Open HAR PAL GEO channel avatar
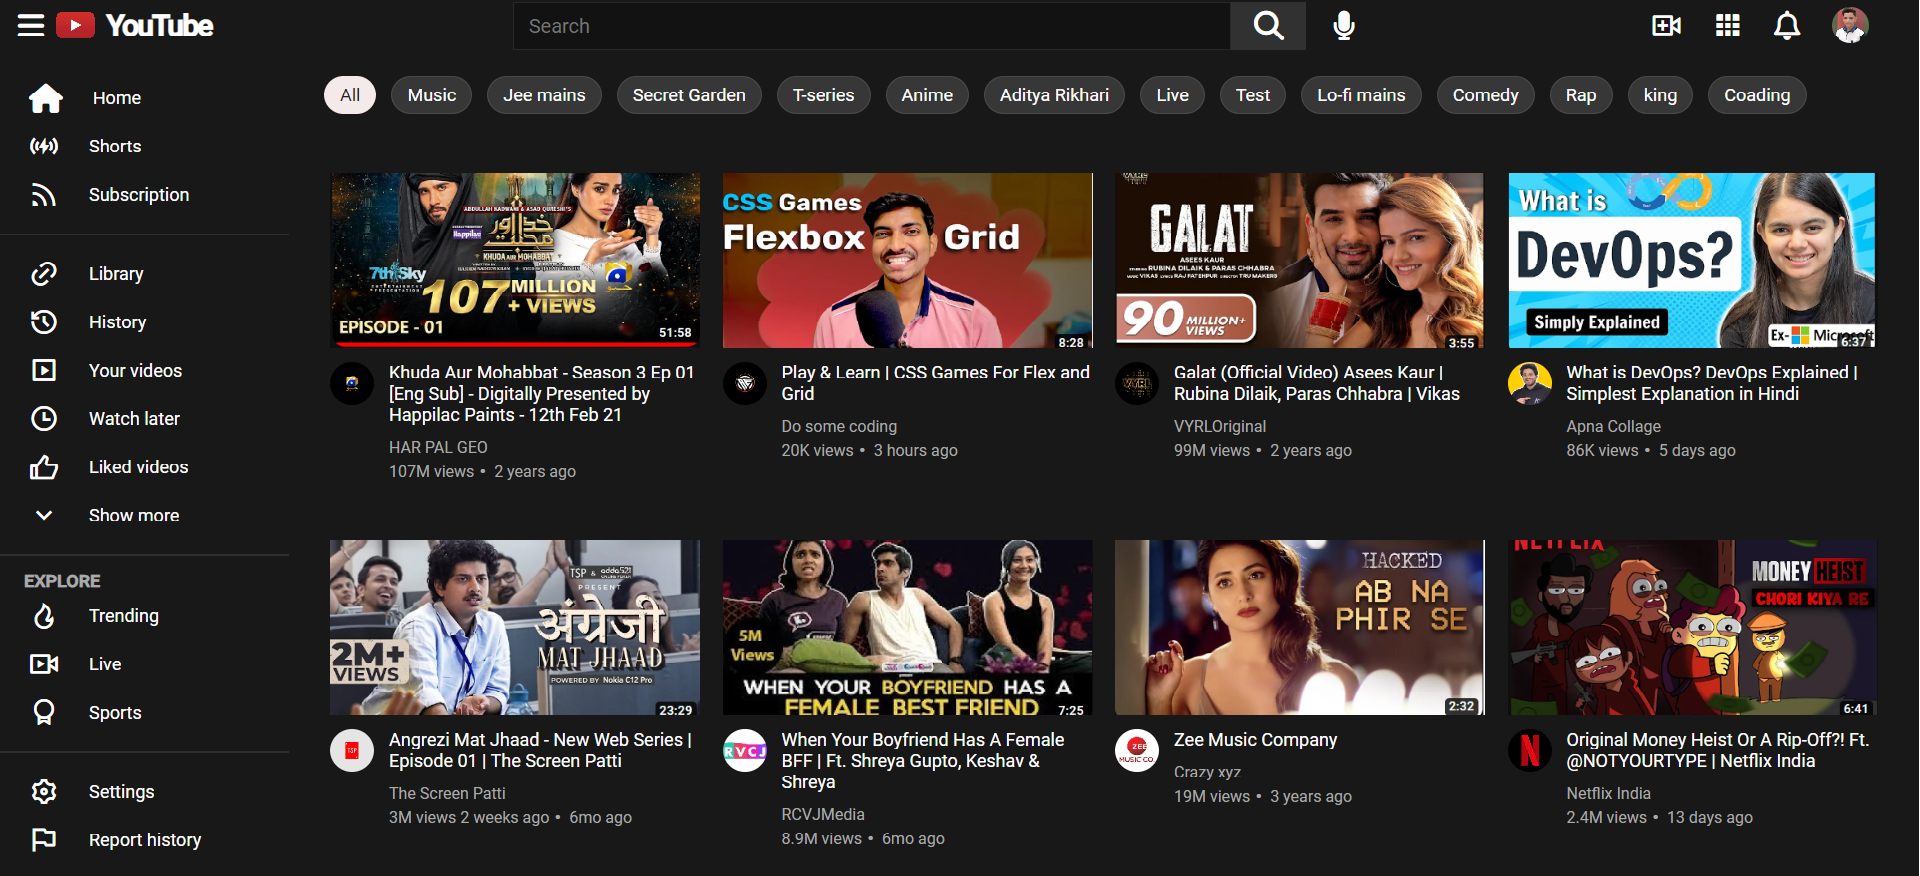 pos(352,383)
